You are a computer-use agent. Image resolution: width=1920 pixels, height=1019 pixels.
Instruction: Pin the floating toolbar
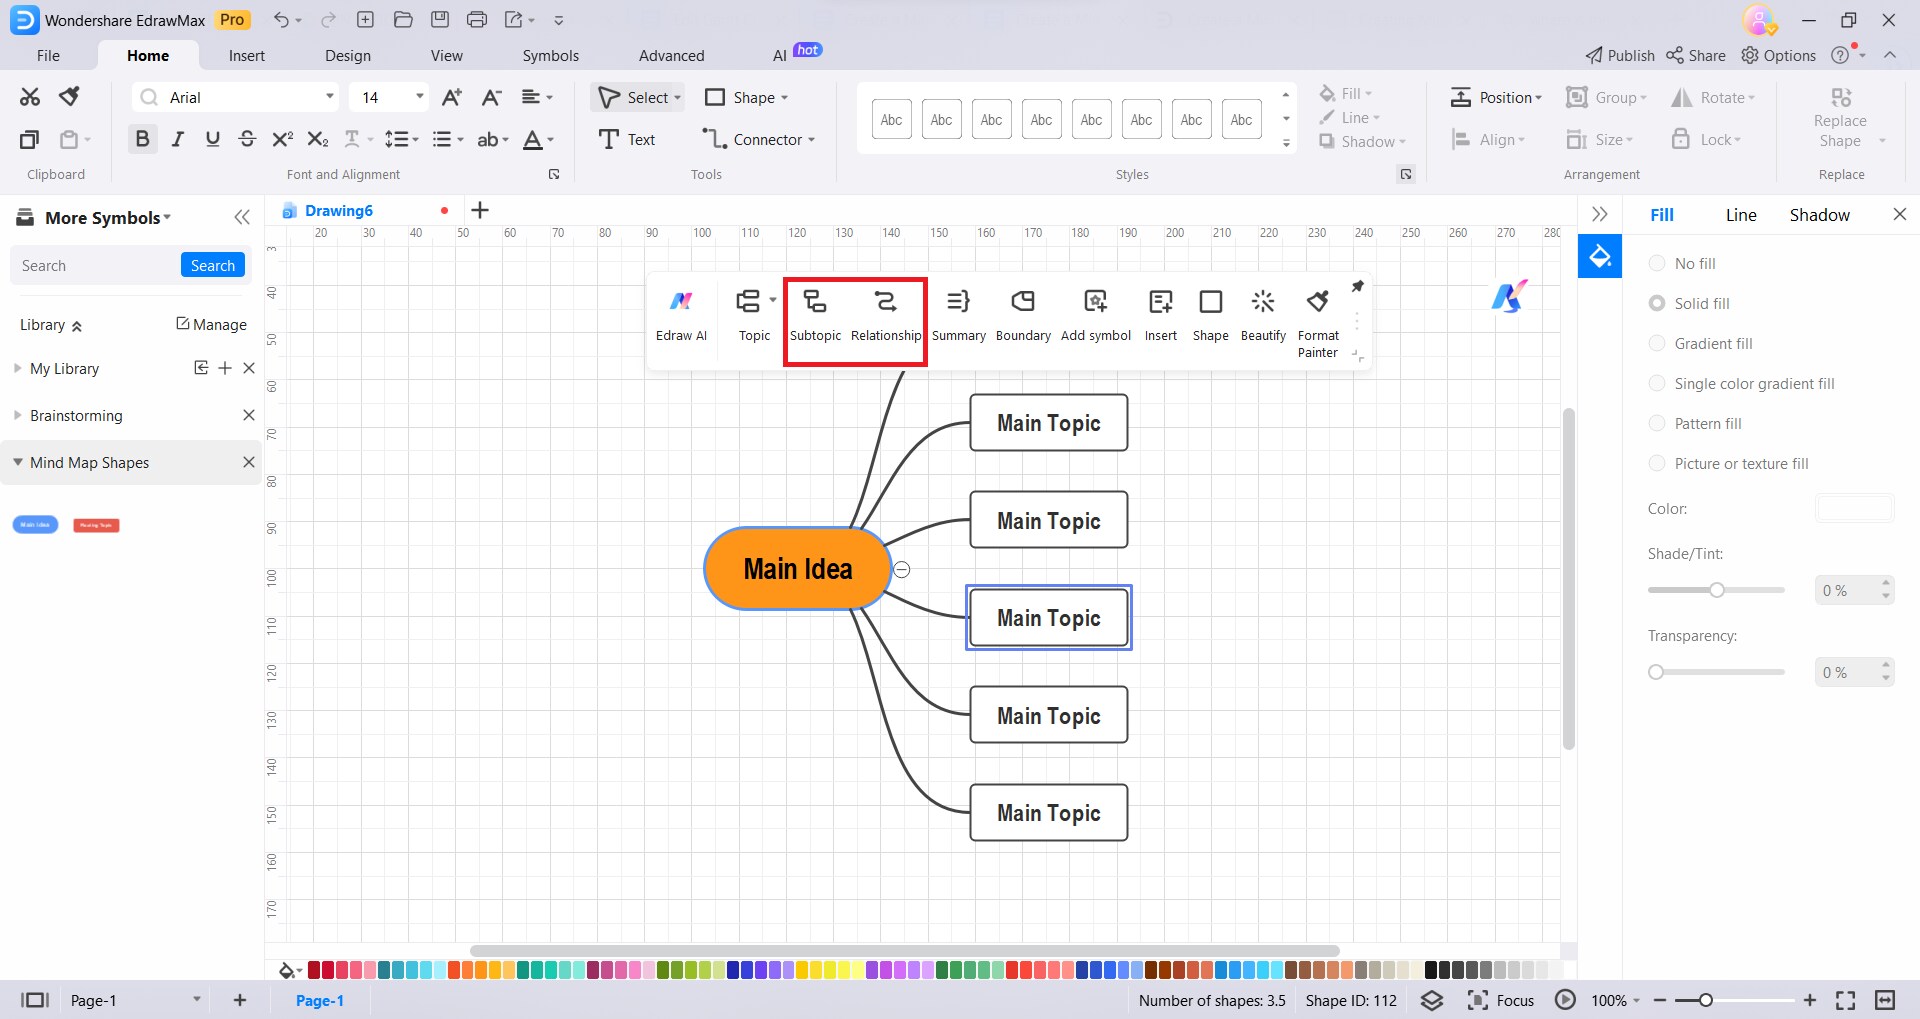pyautogui.click(x=1357, y=286)
